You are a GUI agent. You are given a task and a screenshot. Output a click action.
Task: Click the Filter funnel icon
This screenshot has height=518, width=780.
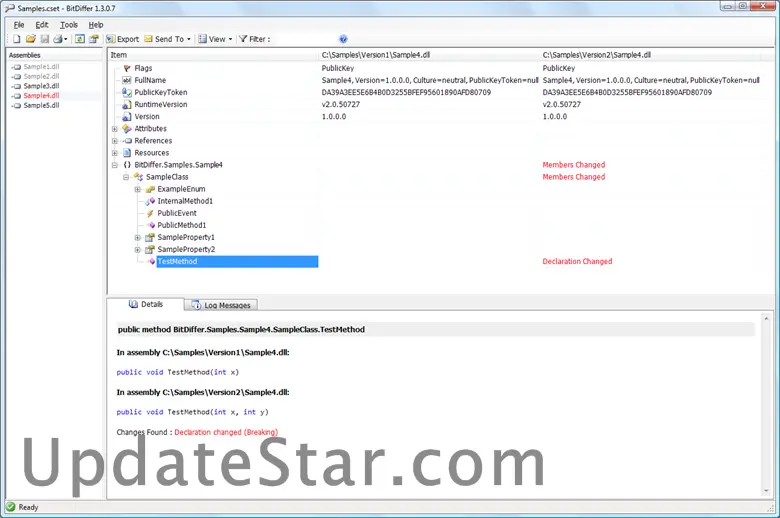pos(243,39)
